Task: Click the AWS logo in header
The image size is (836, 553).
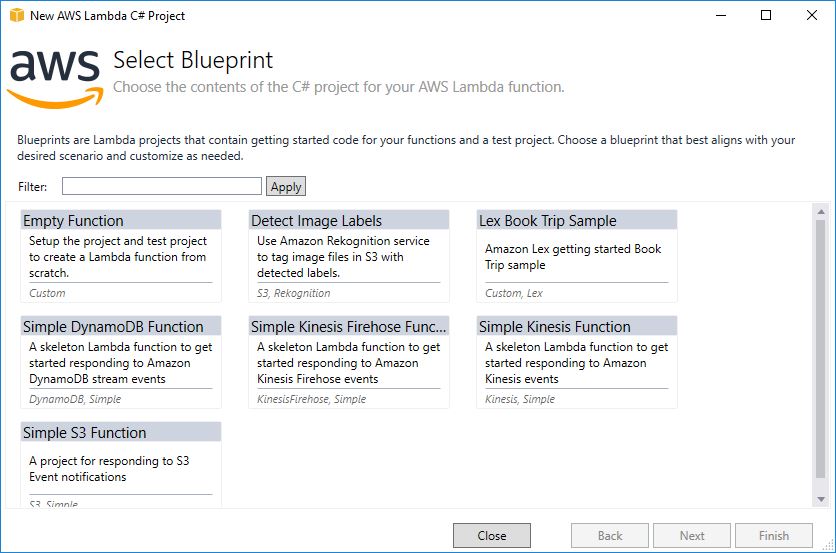Action: point(55,76)
